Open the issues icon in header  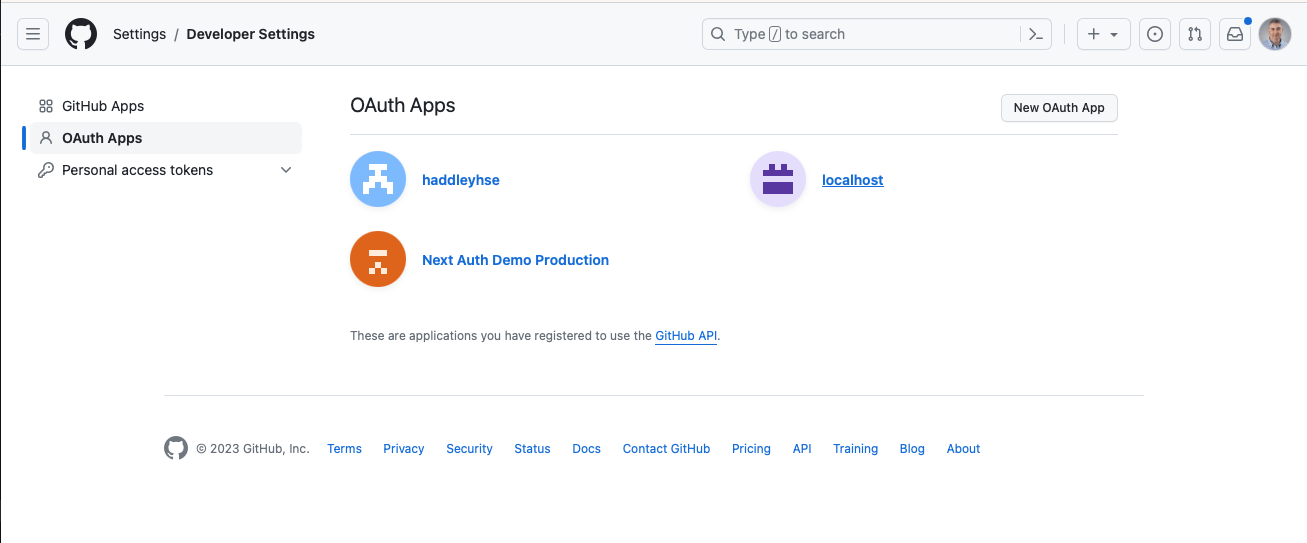coord(1155,34)
